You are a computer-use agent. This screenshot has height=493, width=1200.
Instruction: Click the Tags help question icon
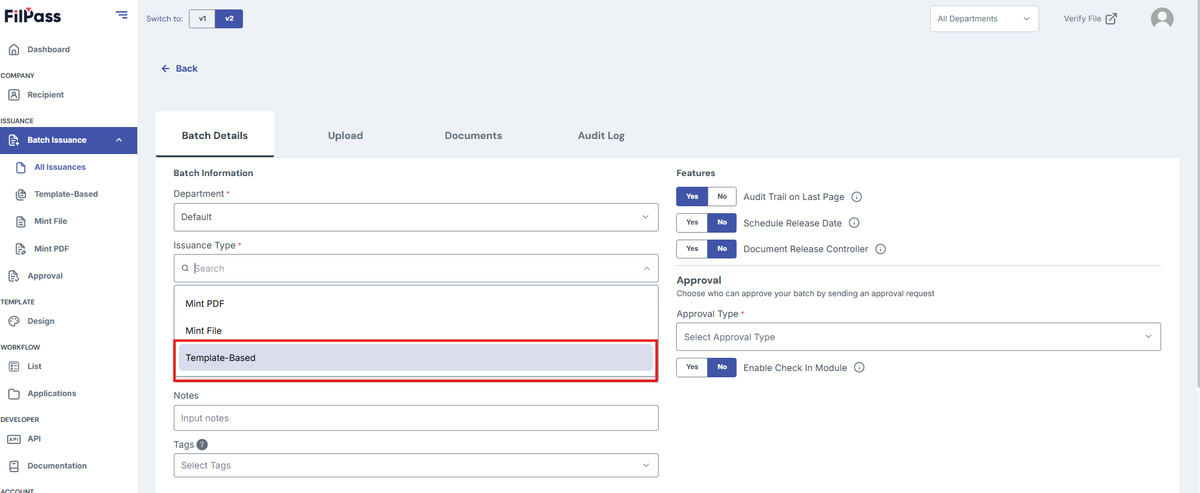pos(202,444)
